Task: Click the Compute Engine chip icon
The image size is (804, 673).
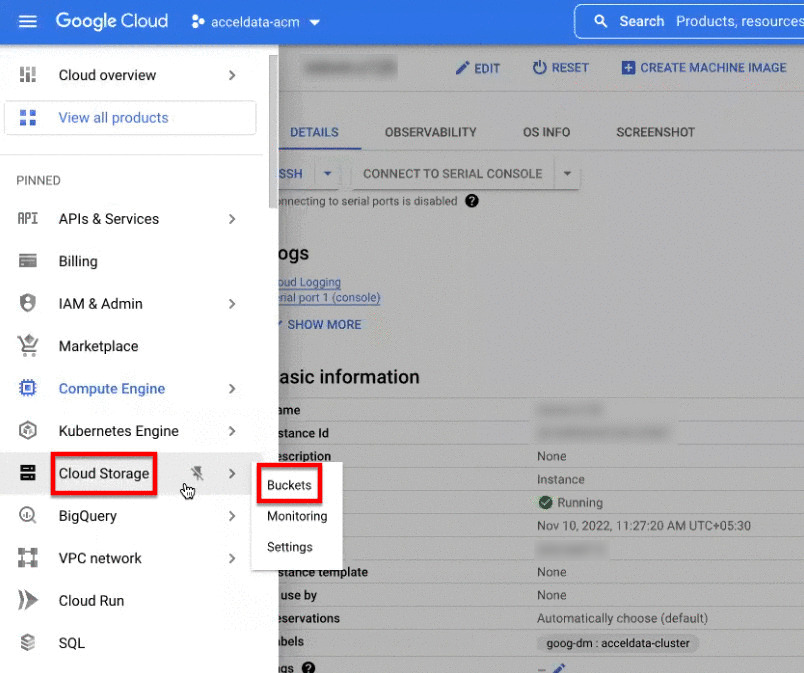Action: pyautogui.click(x=28, y=388)
